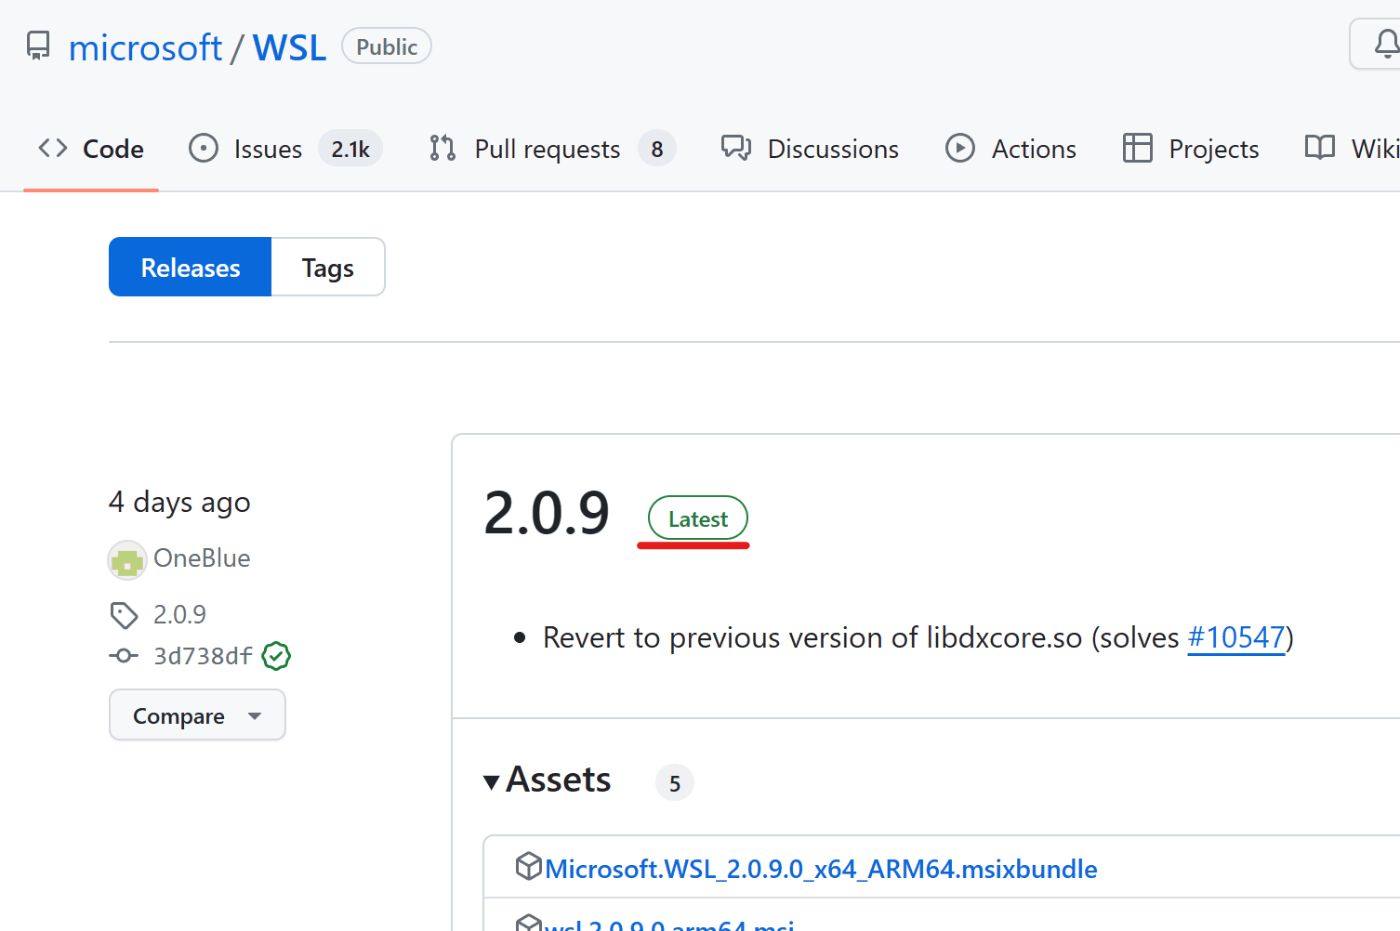Select the Releases button
Screen dimensions: 1400x931
tap(190, 267)
